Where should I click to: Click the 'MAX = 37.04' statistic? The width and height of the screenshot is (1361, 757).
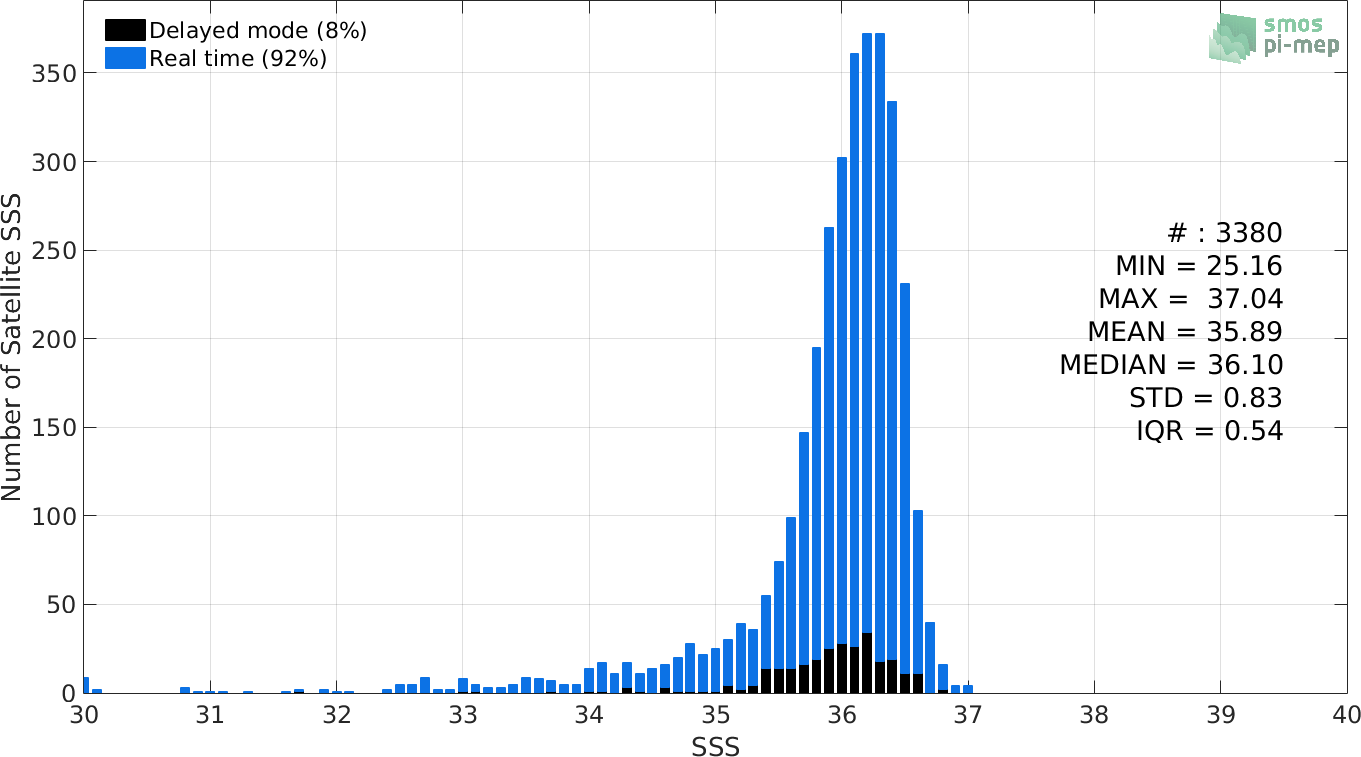point(1190,299)
